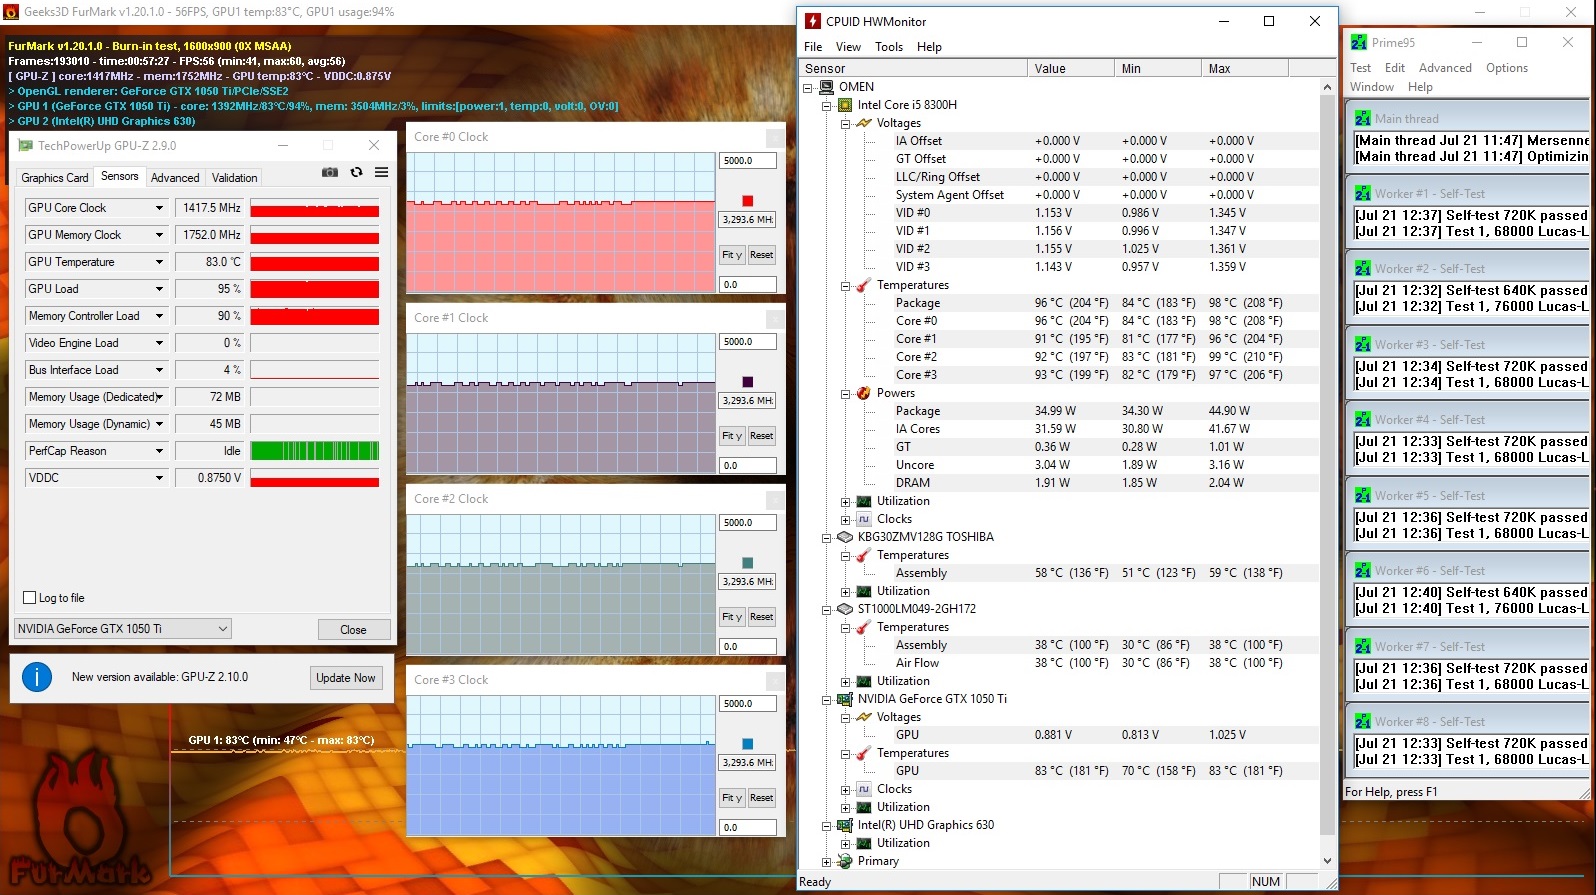Click the HWMonitor vertical scrollbar down arrow
Image resolution: width=1596 pixels, height=895 pixels.
1328,860
